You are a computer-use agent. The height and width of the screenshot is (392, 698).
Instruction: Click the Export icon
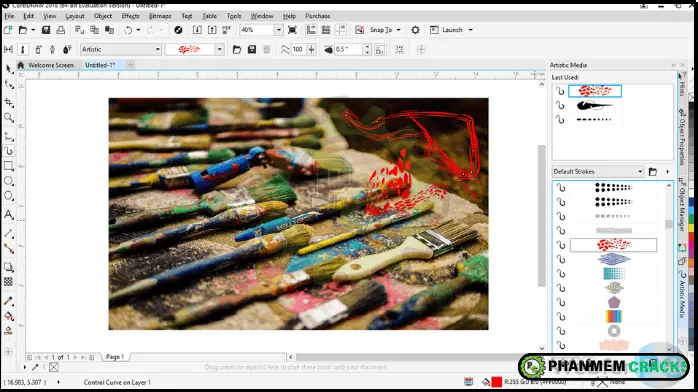pyautogui.click(x=212, y=30)
